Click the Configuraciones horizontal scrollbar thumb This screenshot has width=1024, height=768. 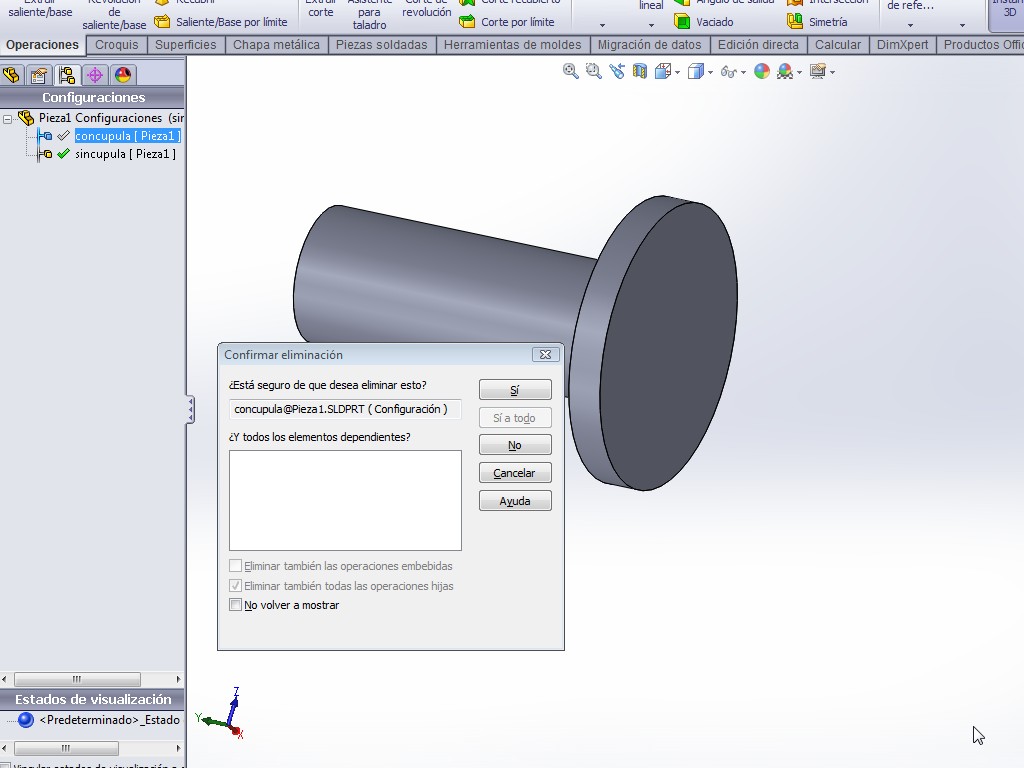pos(77,679)
